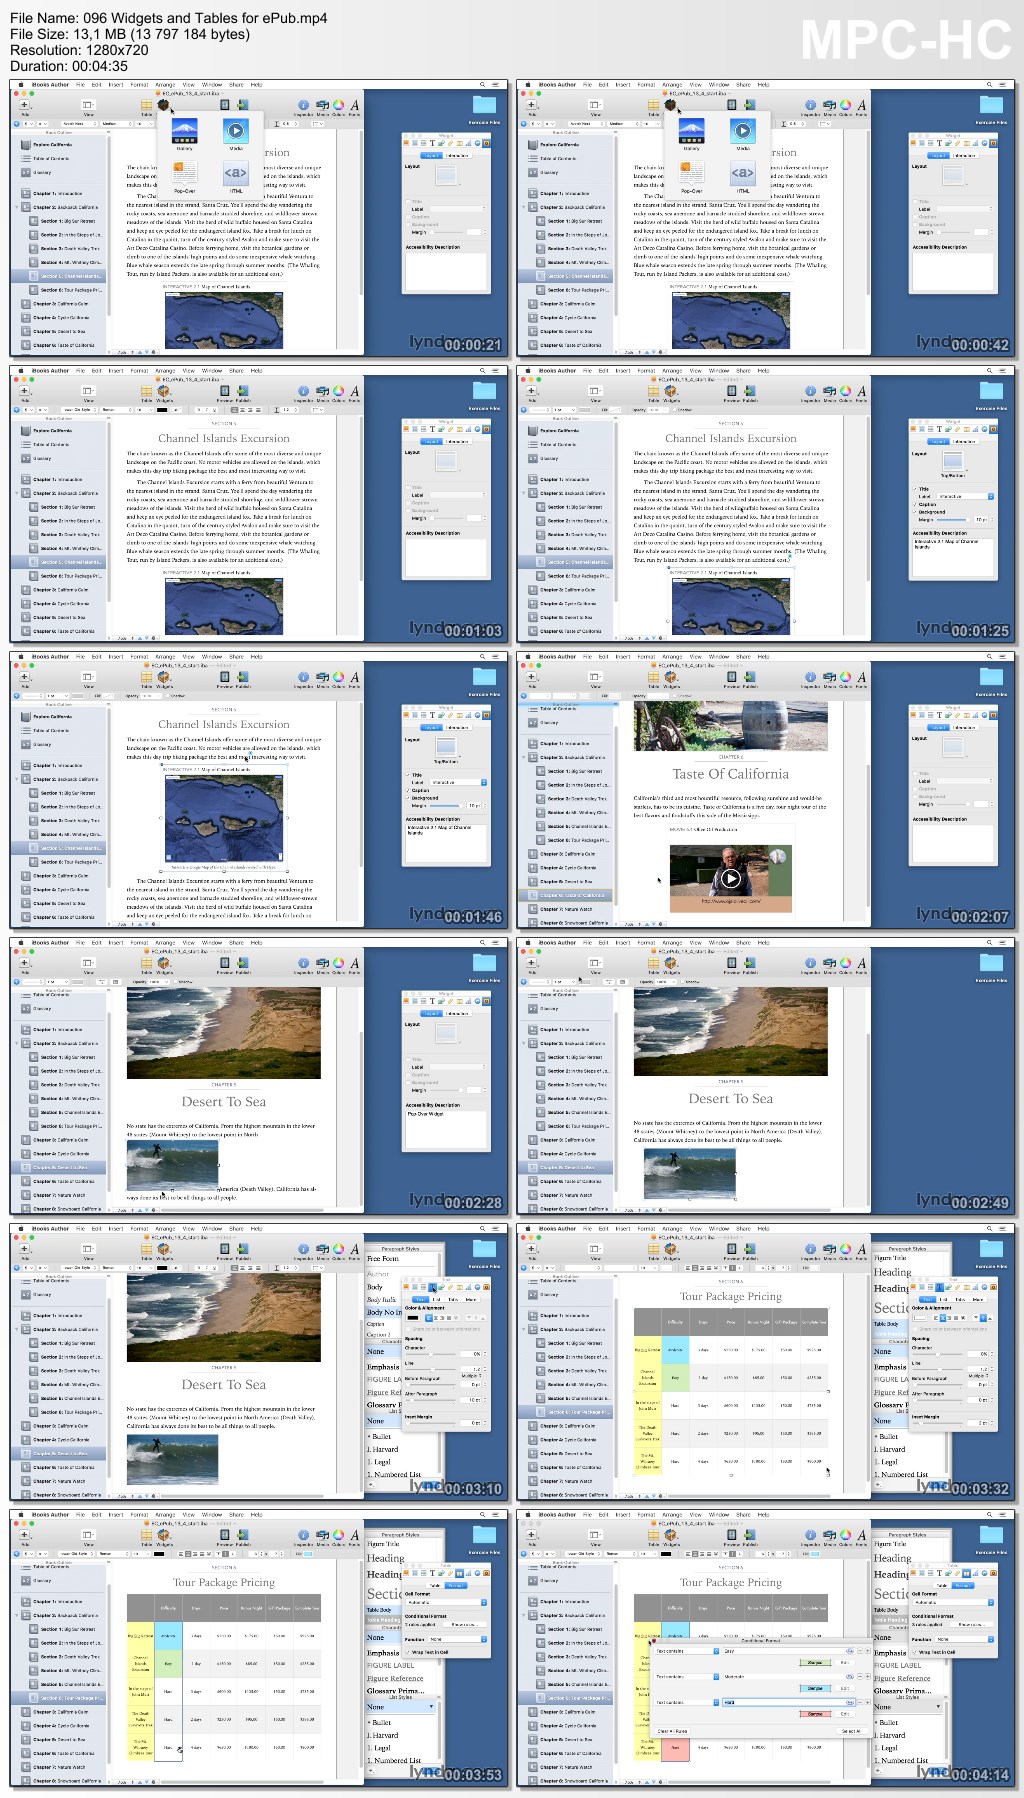Adjust the Character spacing slider in the 00:03:32 frame

tap(936, 1354)
